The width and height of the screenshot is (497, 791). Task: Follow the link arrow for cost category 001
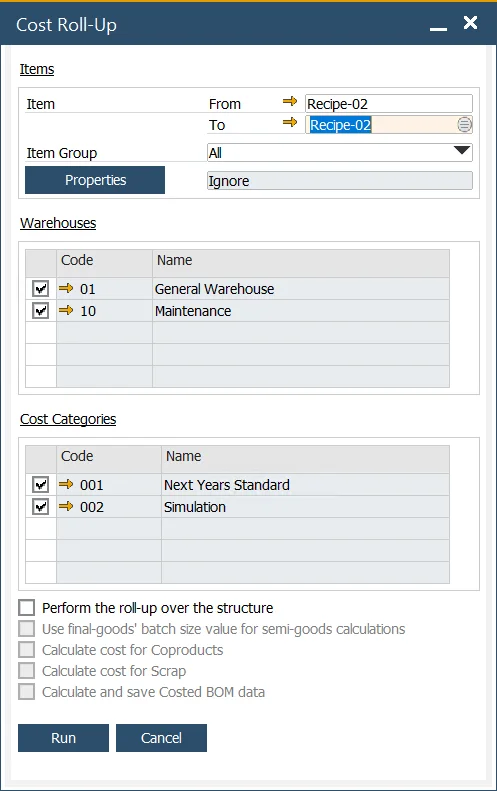pos(66,484)
